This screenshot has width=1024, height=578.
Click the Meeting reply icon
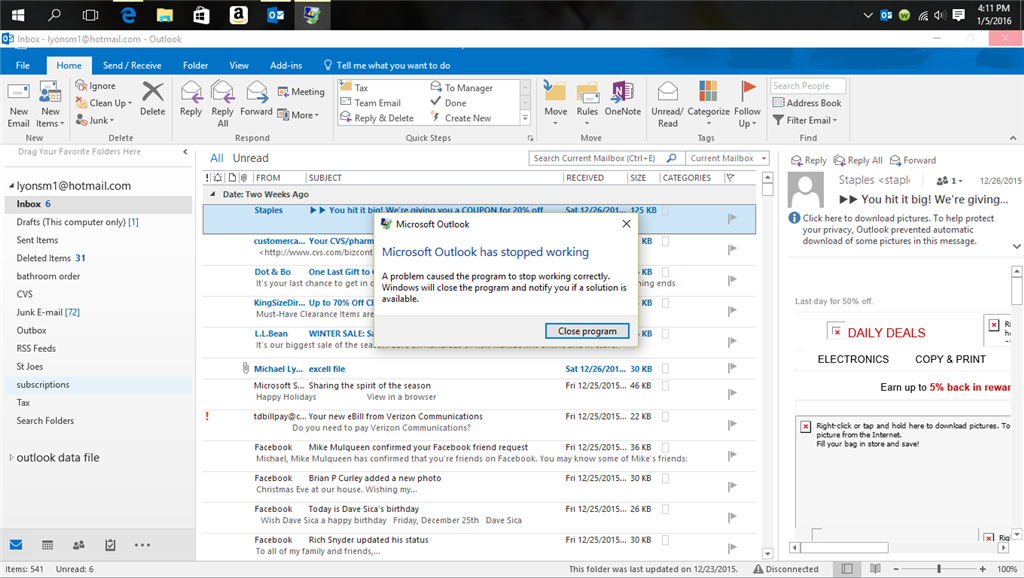[283, 92]
